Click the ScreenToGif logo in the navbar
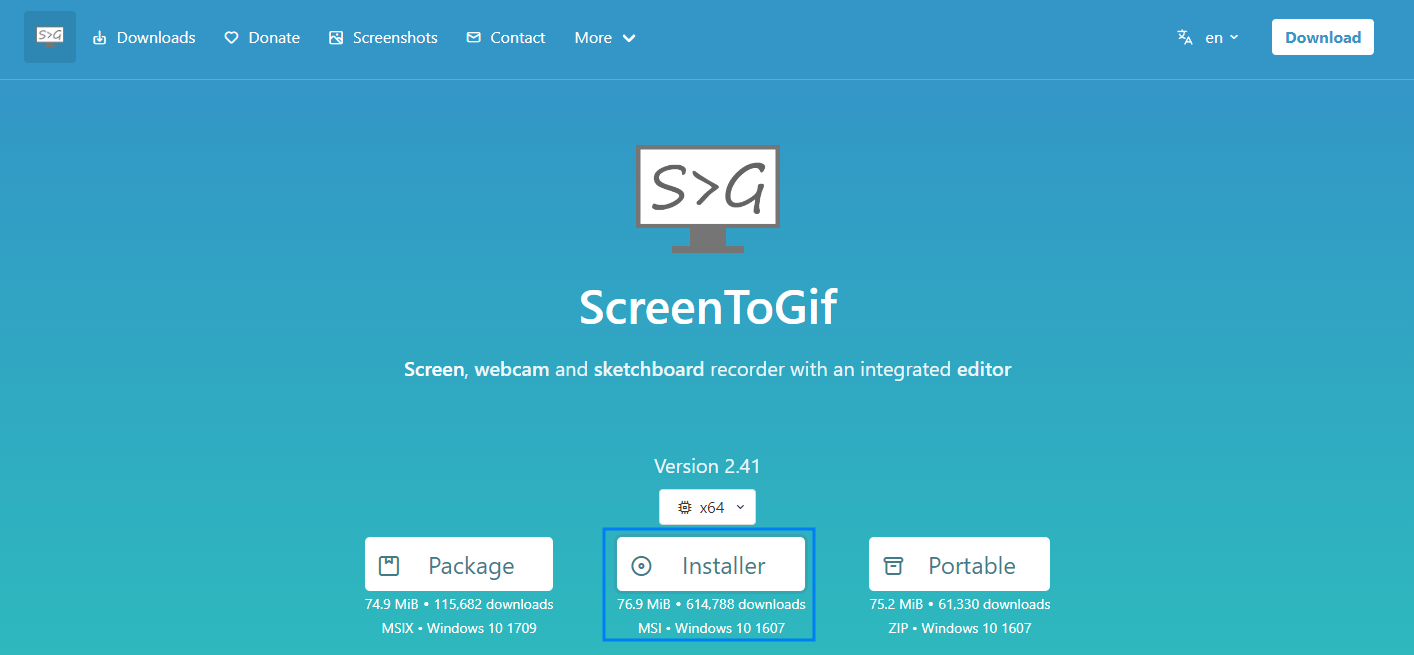The width and height of the screenshot is (1414, 655). click(x=50, y=37)
